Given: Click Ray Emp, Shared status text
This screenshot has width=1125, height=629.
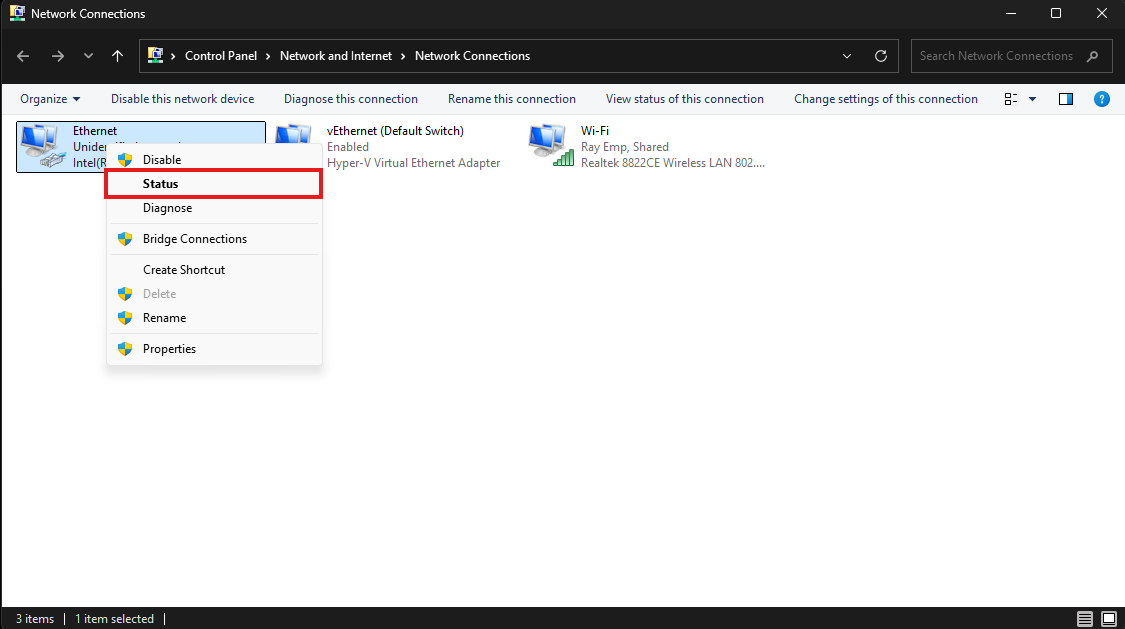Looking at the screenshot, I should tap(624, 147).
